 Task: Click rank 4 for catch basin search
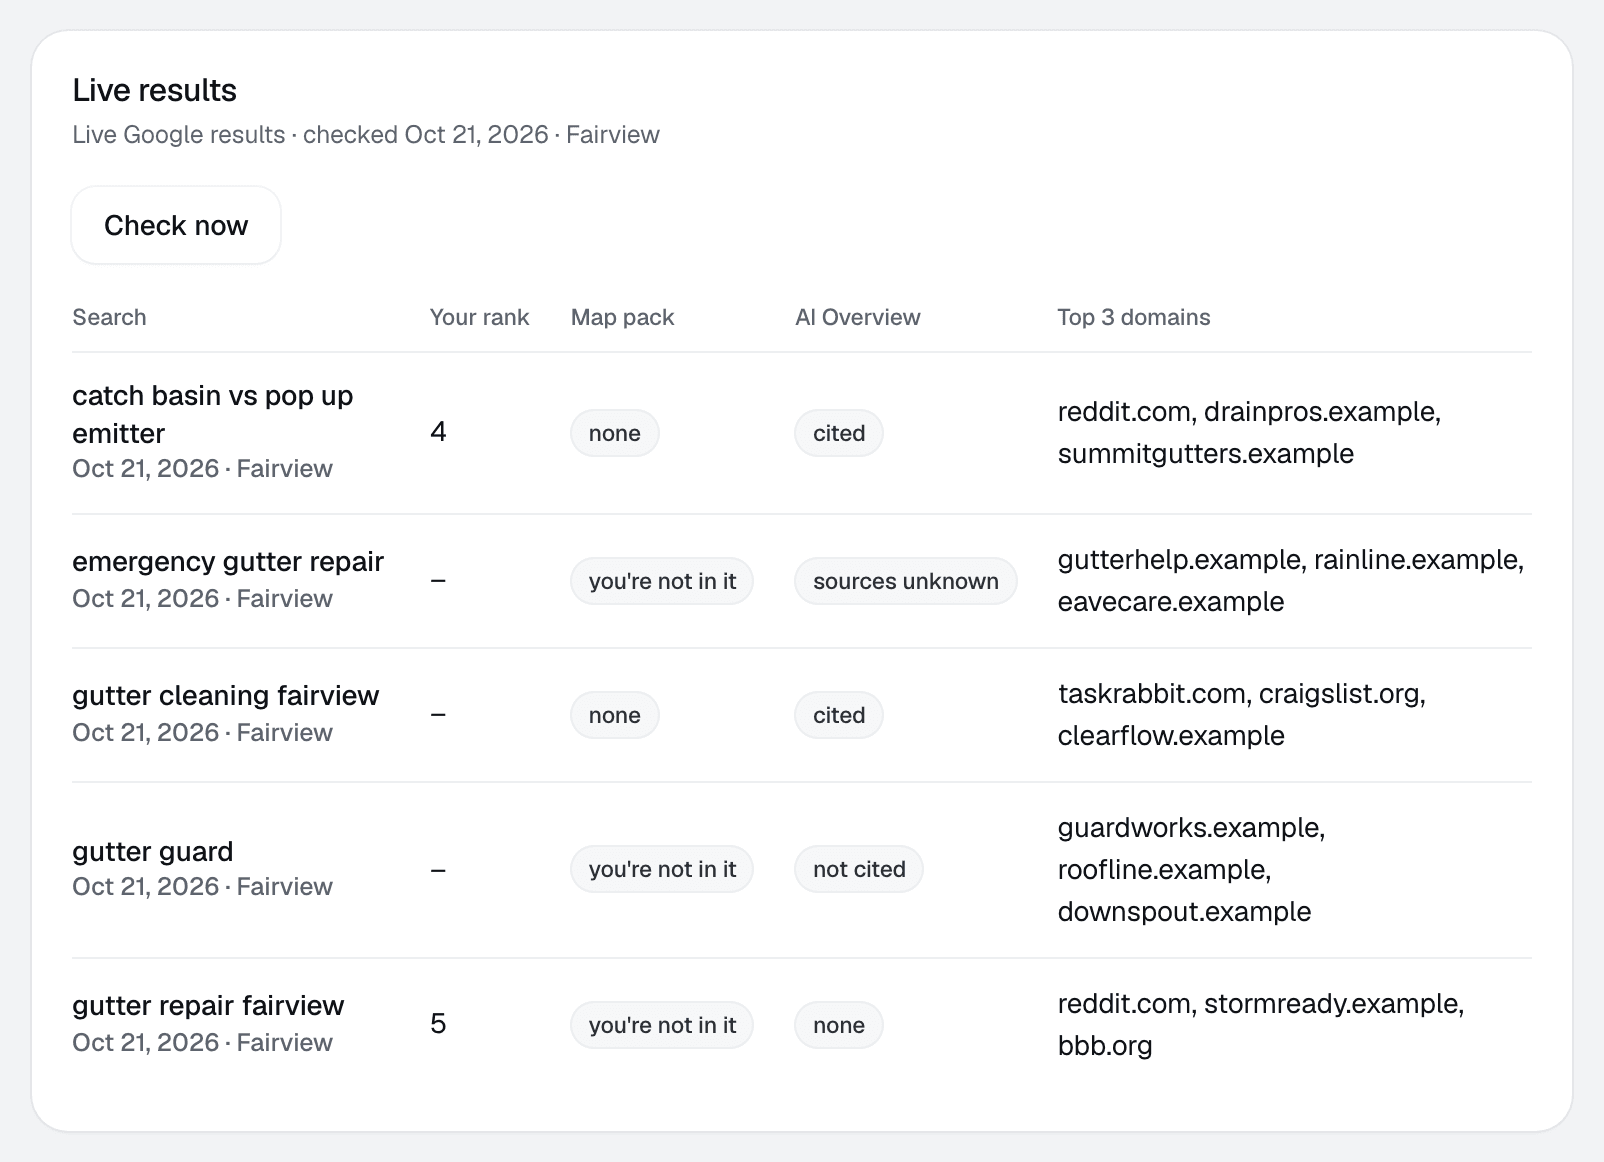click(x=438, y=432)
